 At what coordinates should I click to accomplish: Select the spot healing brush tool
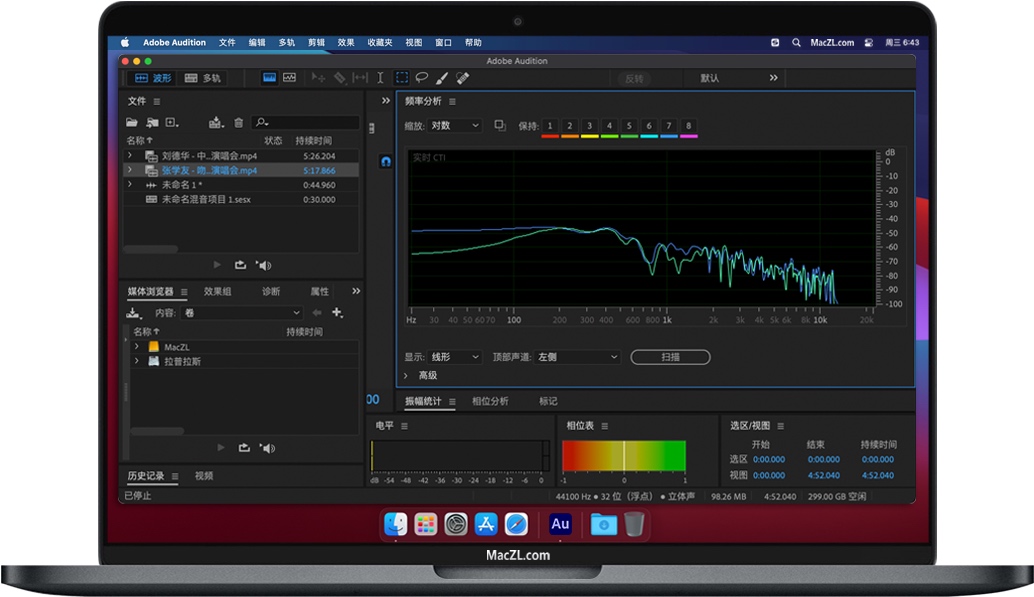click(462, 77)
